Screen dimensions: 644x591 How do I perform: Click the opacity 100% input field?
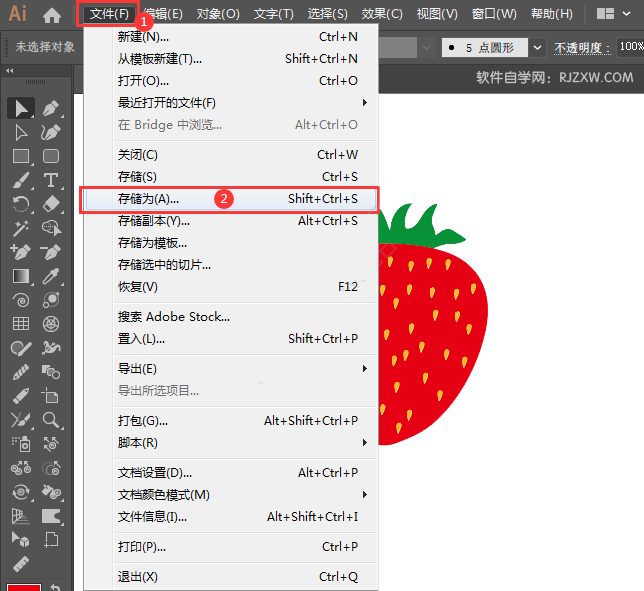630,47
